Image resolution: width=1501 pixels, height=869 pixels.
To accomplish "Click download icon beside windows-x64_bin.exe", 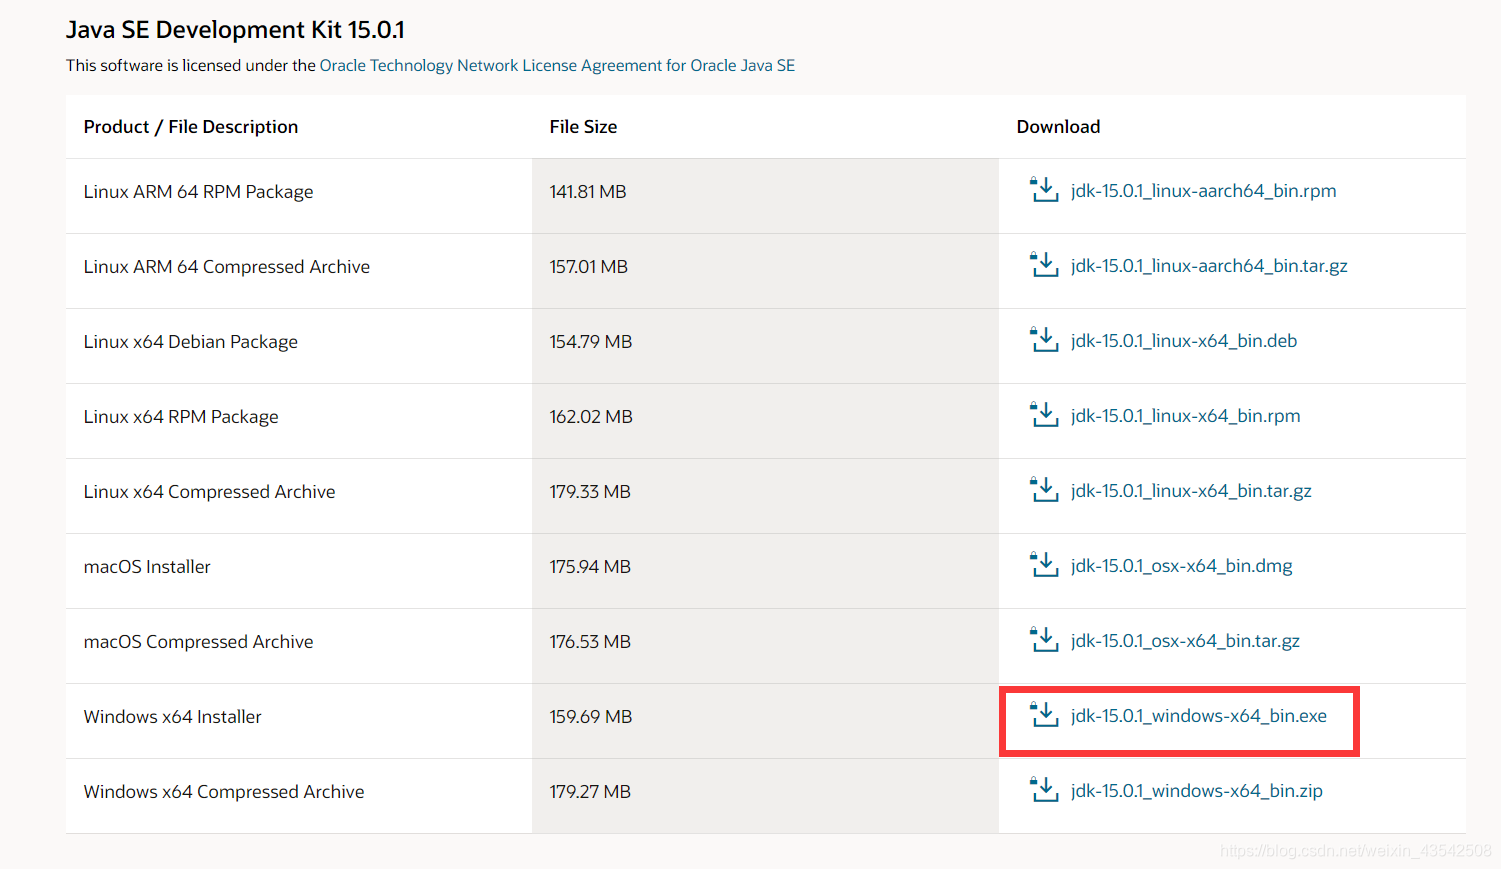I will 1044,715.
